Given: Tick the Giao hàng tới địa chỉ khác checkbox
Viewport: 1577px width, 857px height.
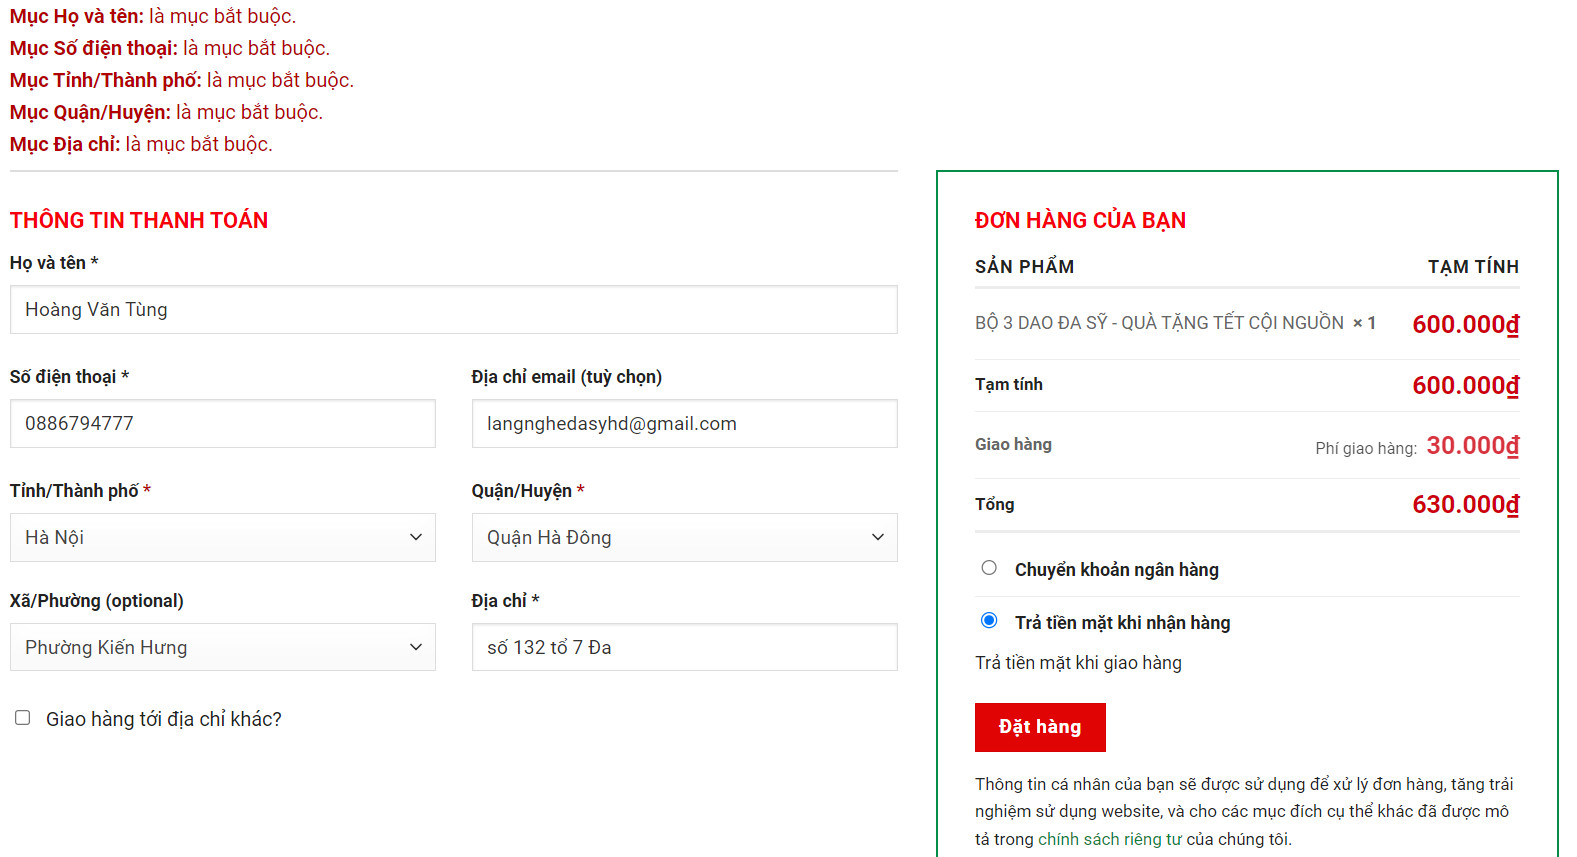Looking at the screenshot, I should pos(23,718).
